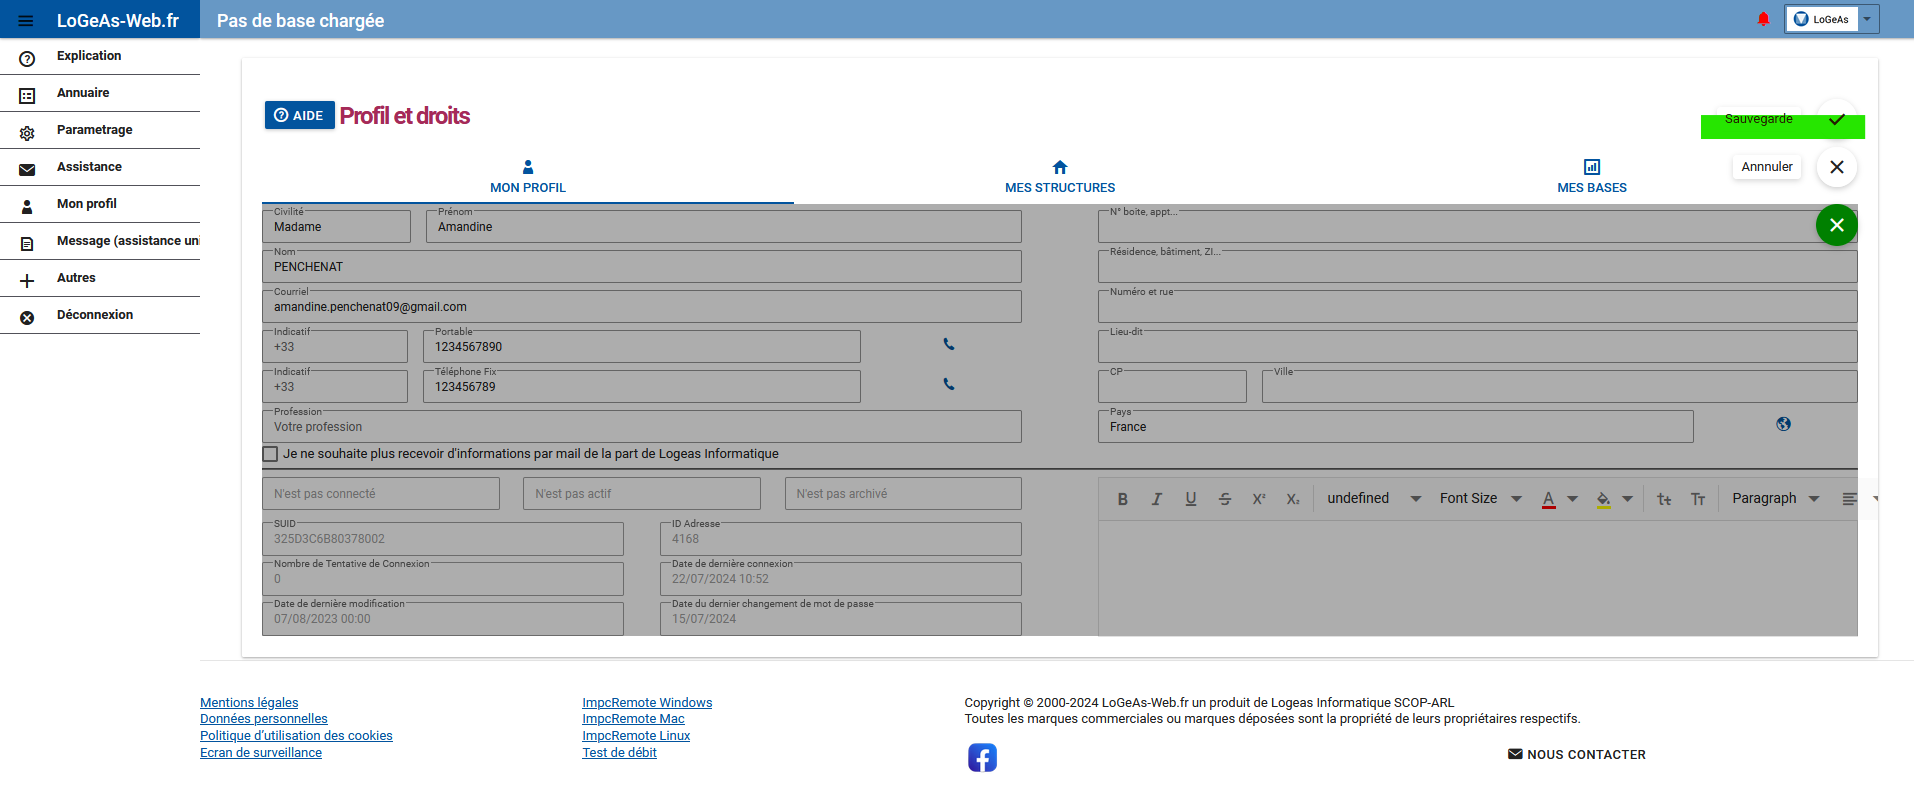The image size is (1914, 795).
Task: Click the superscript formatting icon
Action: pyautogui.click(x=1258, y=499)
